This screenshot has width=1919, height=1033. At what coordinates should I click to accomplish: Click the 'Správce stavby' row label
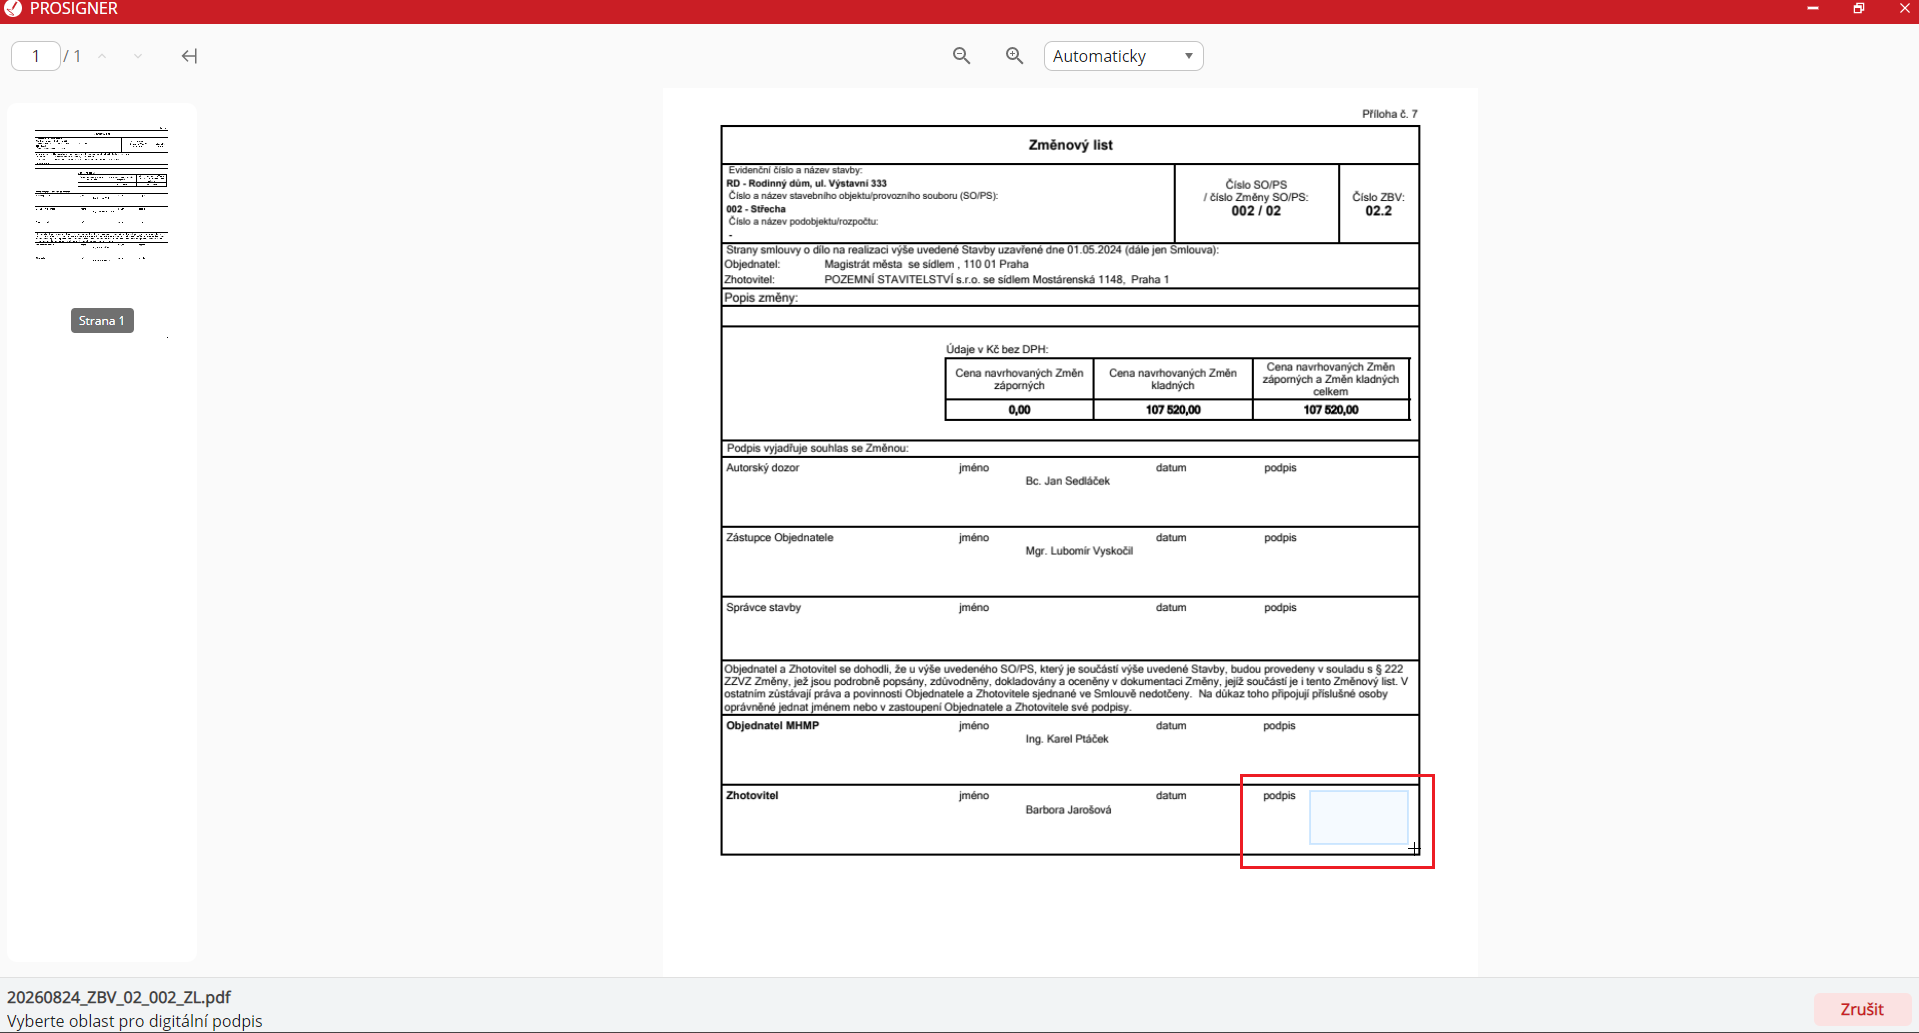[763, 608]
